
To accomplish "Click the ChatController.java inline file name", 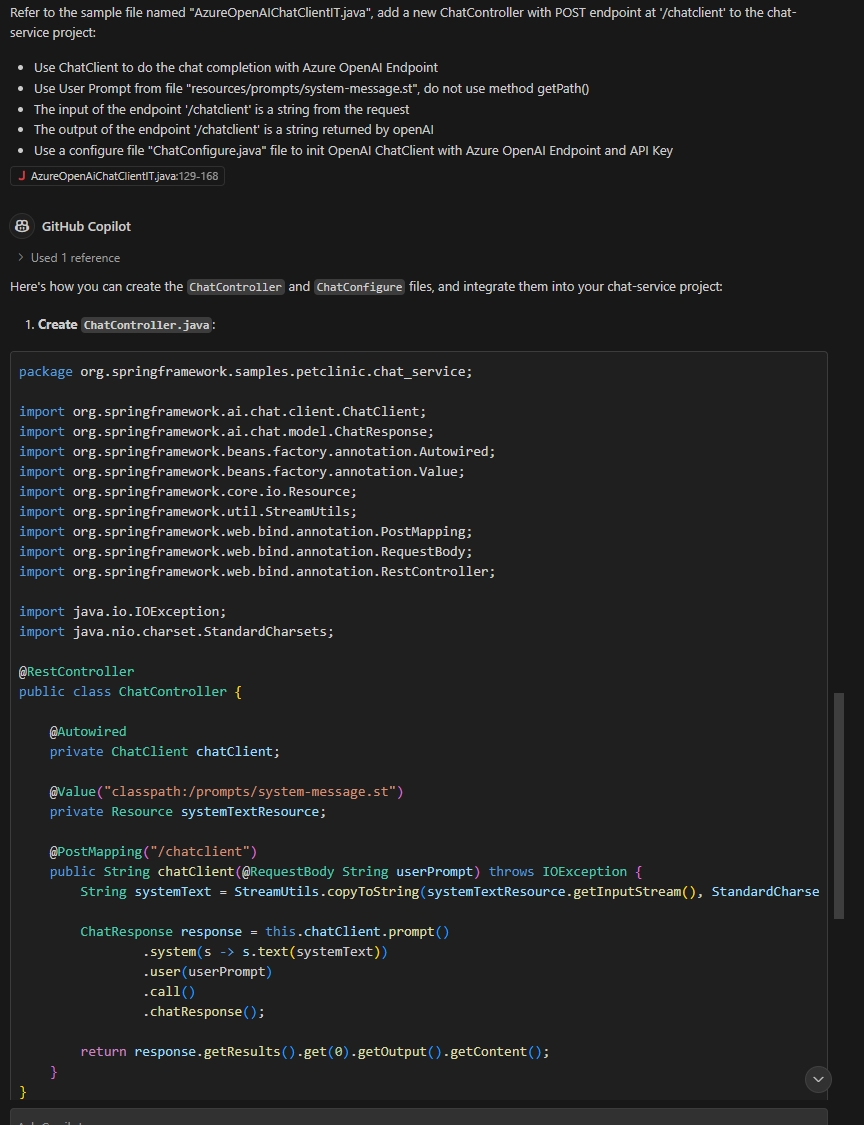I will (146, 325).
